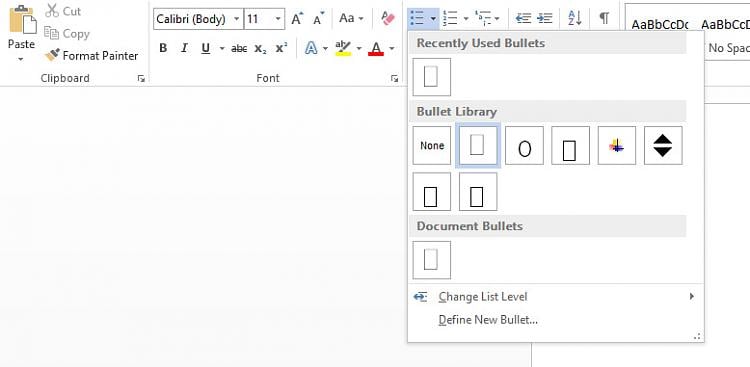Apply Text Effects outlined A icon
Viewport: 750px width, 367px height.
(311, 48)
